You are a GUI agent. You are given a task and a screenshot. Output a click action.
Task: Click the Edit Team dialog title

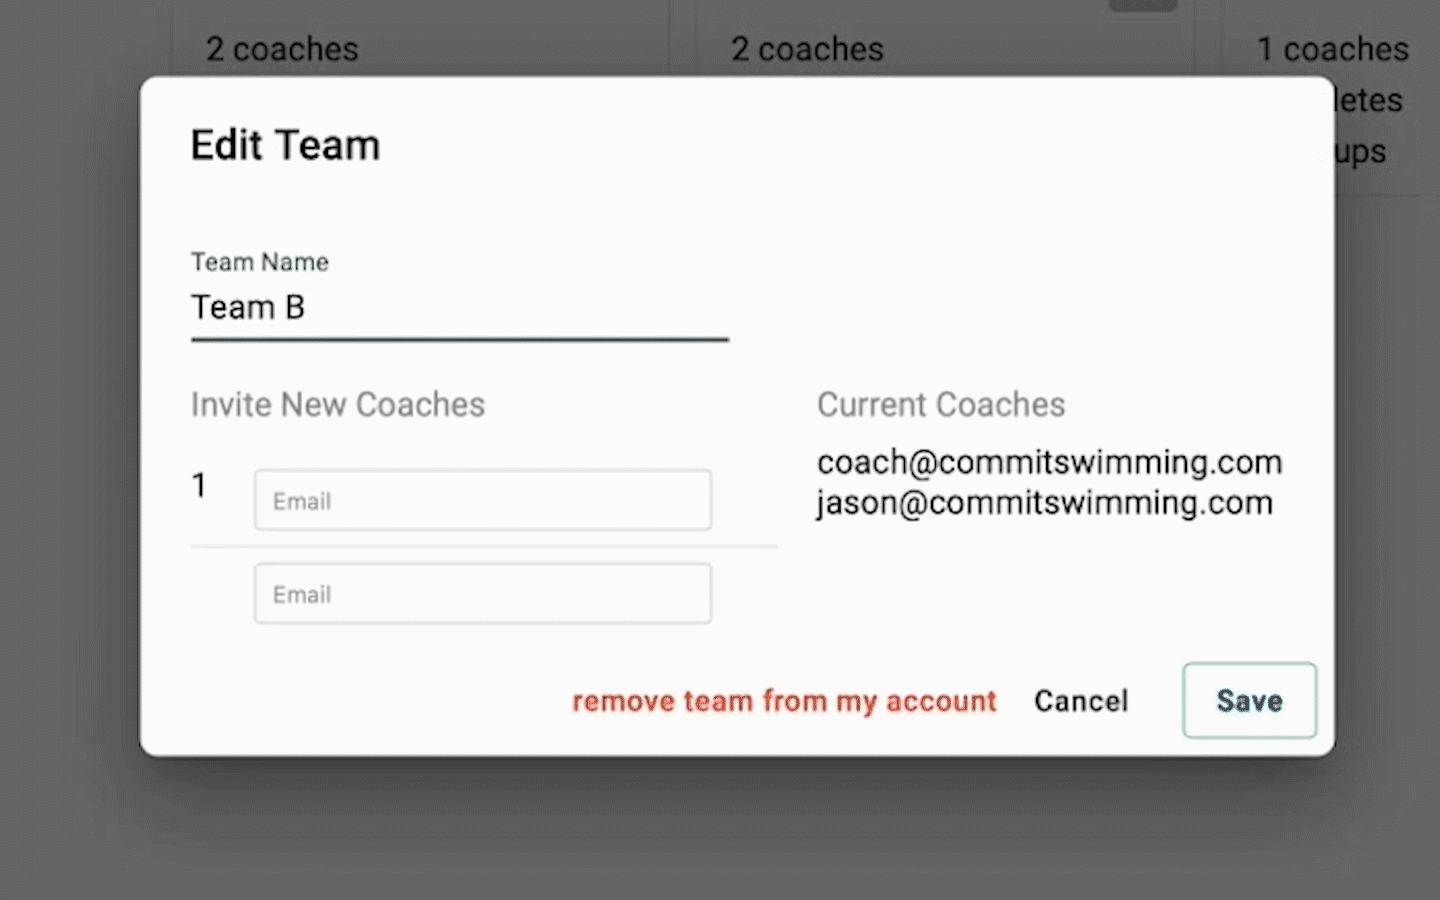(285, 145)
